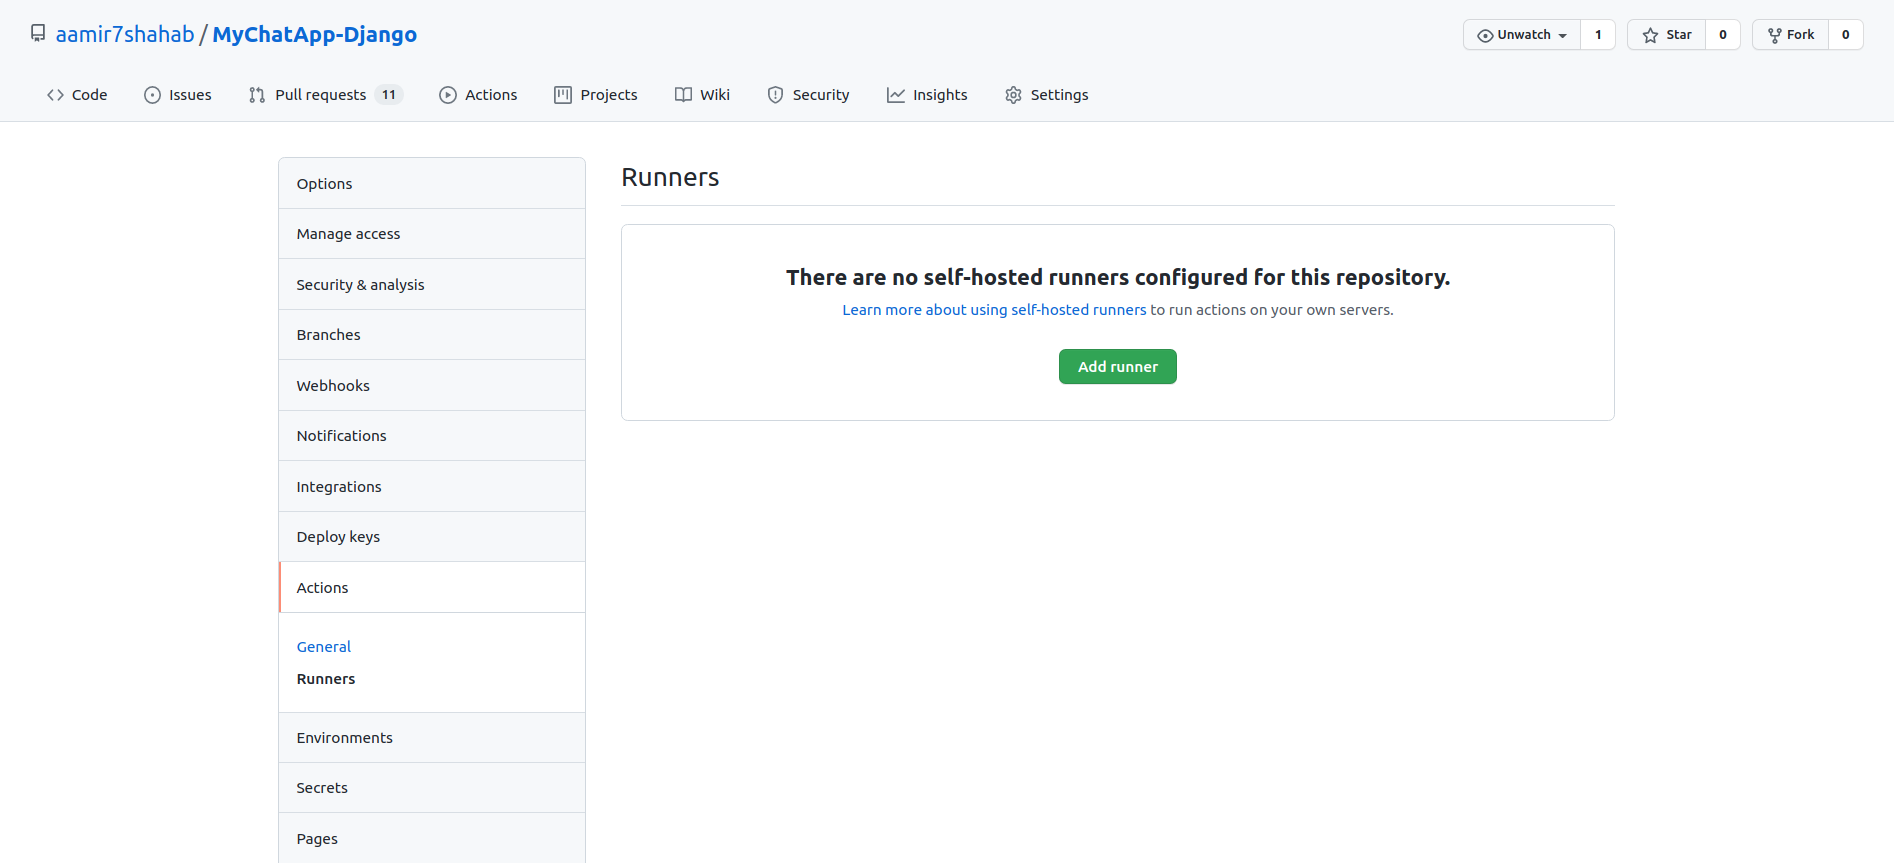
Task: Click the Fork icon
Action: pyautogui.click(x=1775, y=35)
